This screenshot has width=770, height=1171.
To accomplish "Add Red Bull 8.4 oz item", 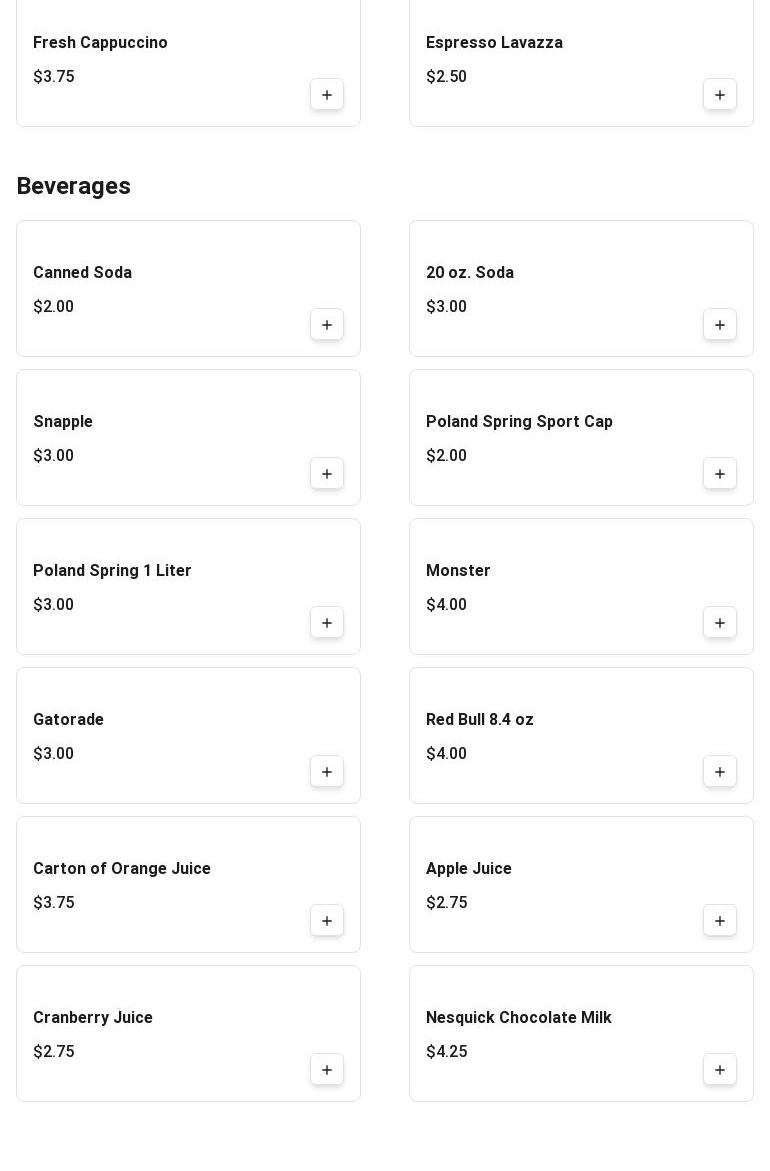I will pyautogui.click(x=720, y=772).
